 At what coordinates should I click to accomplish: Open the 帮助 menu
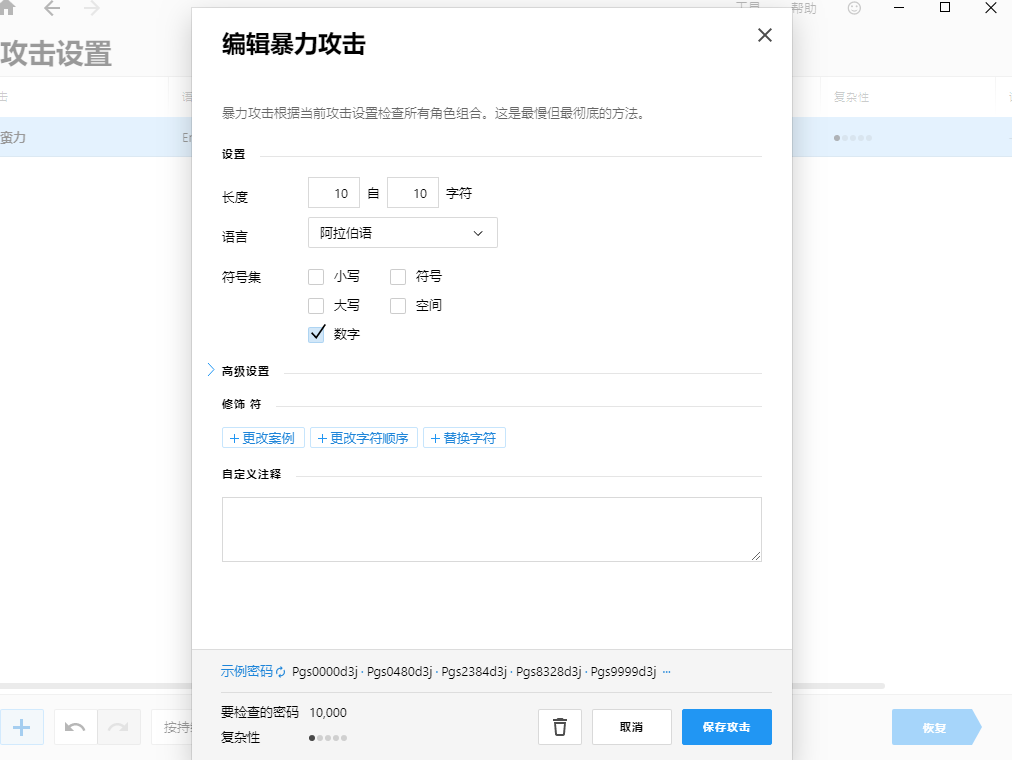pyautogui.click(x=804, y=8)
